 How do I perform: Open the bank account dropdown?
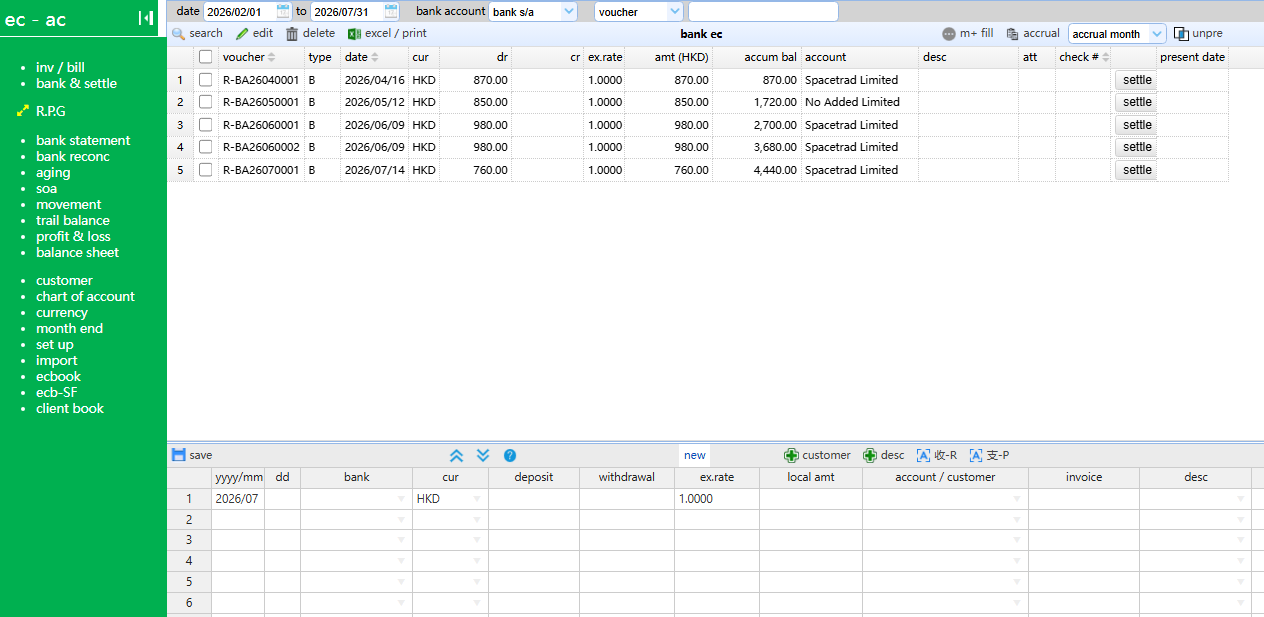click(x=533, y=12)
